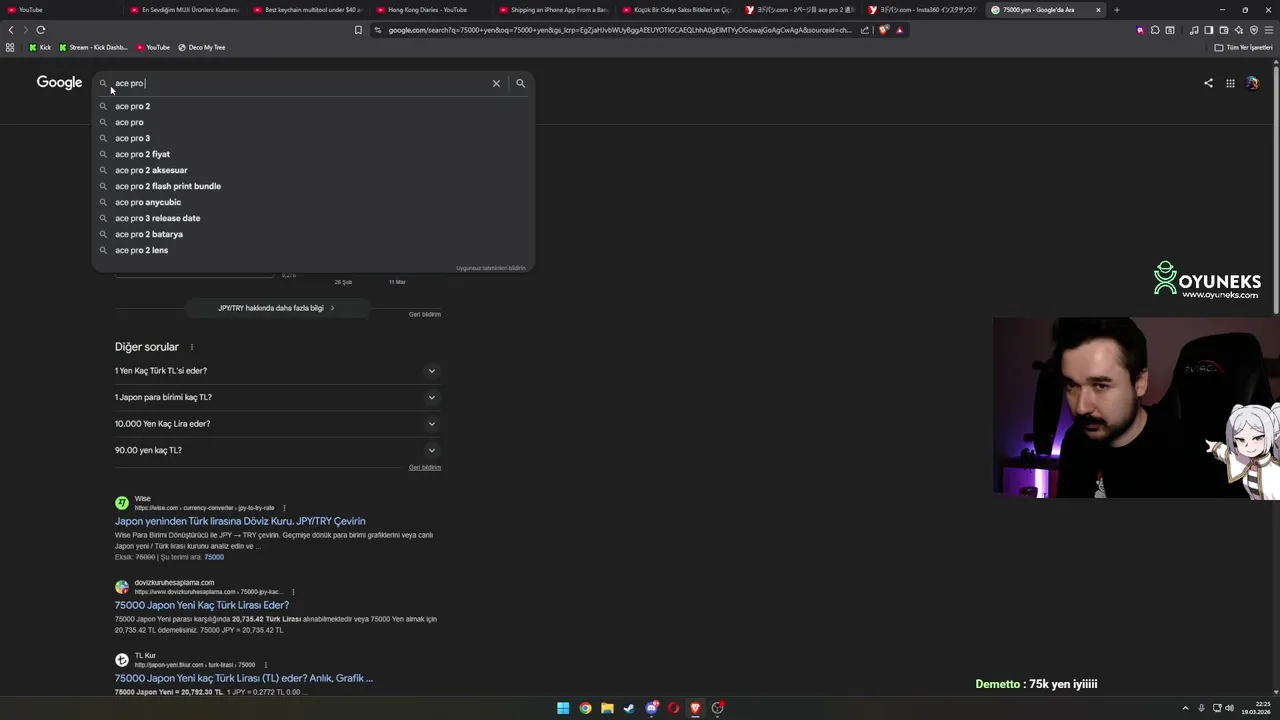Viewport: 1280px width, 720px height.
Task: Select suggestion 'ace pro anycubic'
Action: point(313,202)
